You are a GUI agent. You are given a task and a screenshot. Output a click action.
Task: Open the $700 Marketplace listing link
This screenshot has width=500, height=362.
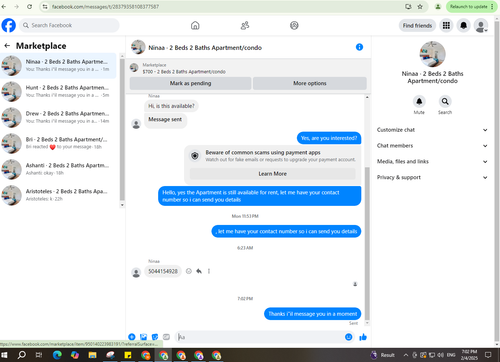[x=184, y=72]
